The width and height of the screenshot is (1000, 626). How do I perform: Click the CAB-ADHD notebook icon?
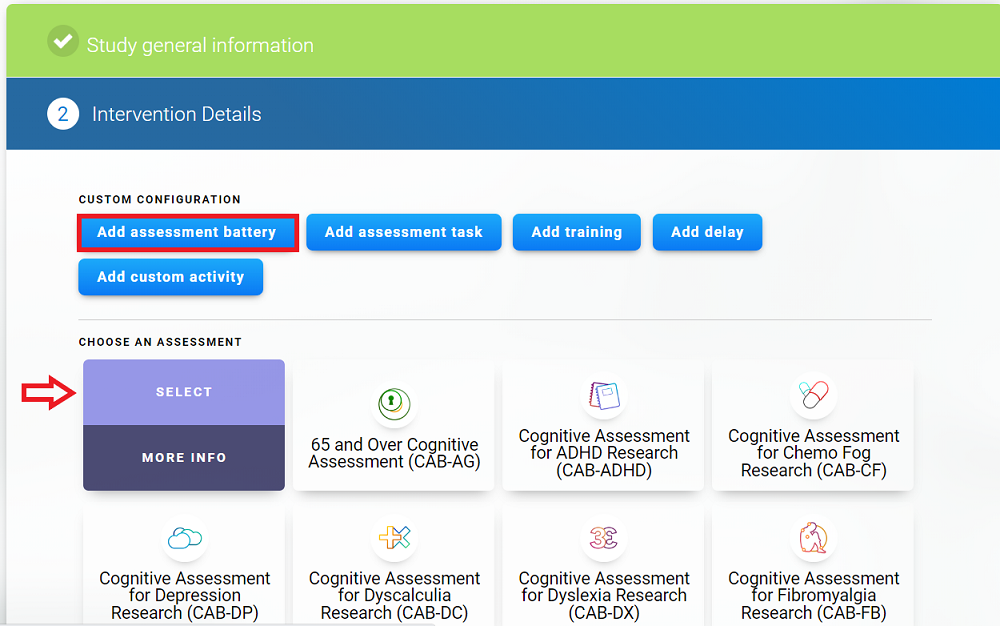pyautogui.click(x=603, y=396)
